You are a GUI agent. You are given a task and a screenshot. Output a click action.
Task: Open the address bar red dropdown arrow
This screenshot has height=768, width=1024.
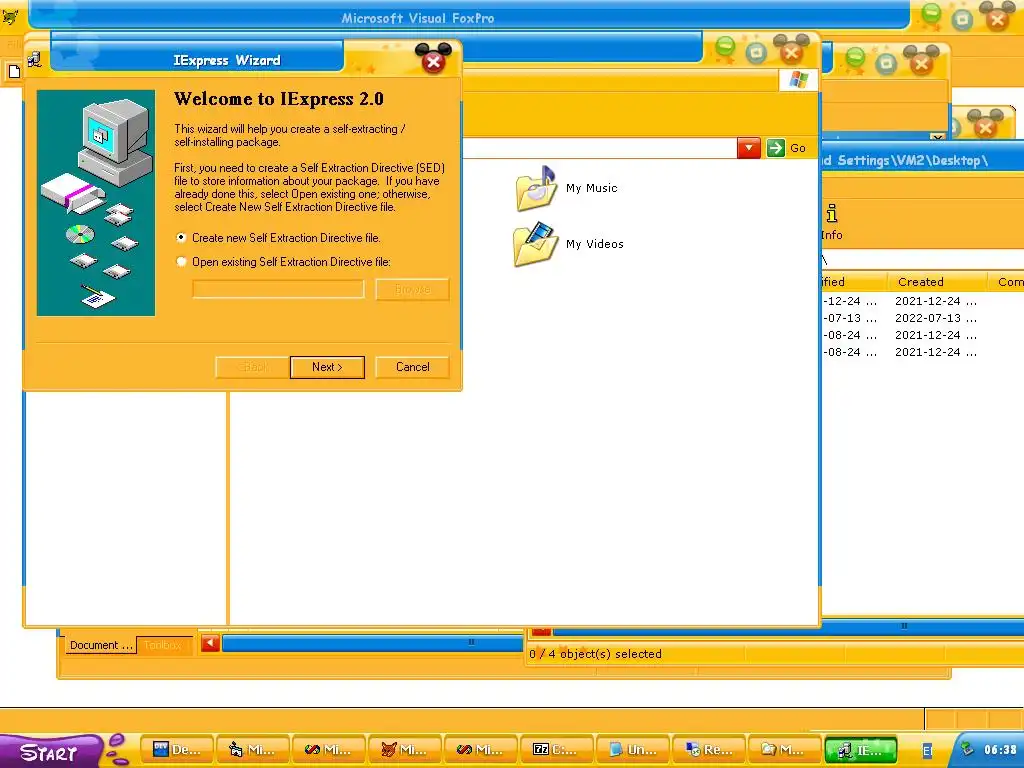click(x=748, y=148)
